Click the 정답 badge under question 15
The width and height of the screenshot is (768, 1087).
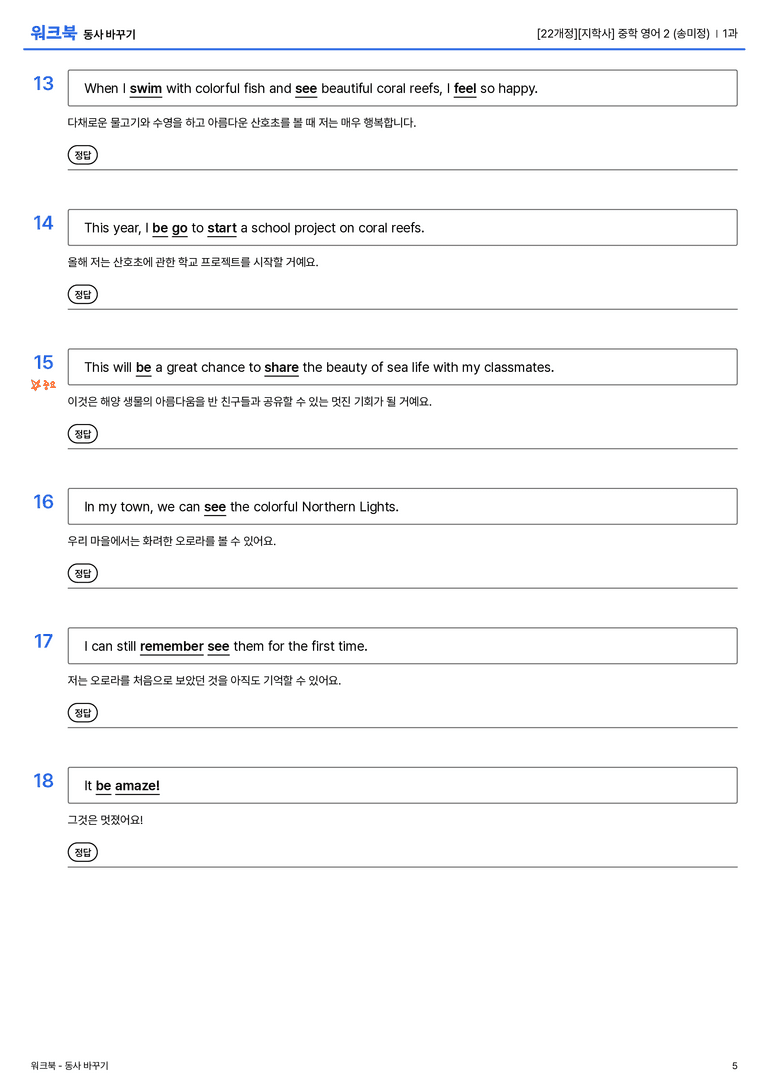[x=82, y=434]
